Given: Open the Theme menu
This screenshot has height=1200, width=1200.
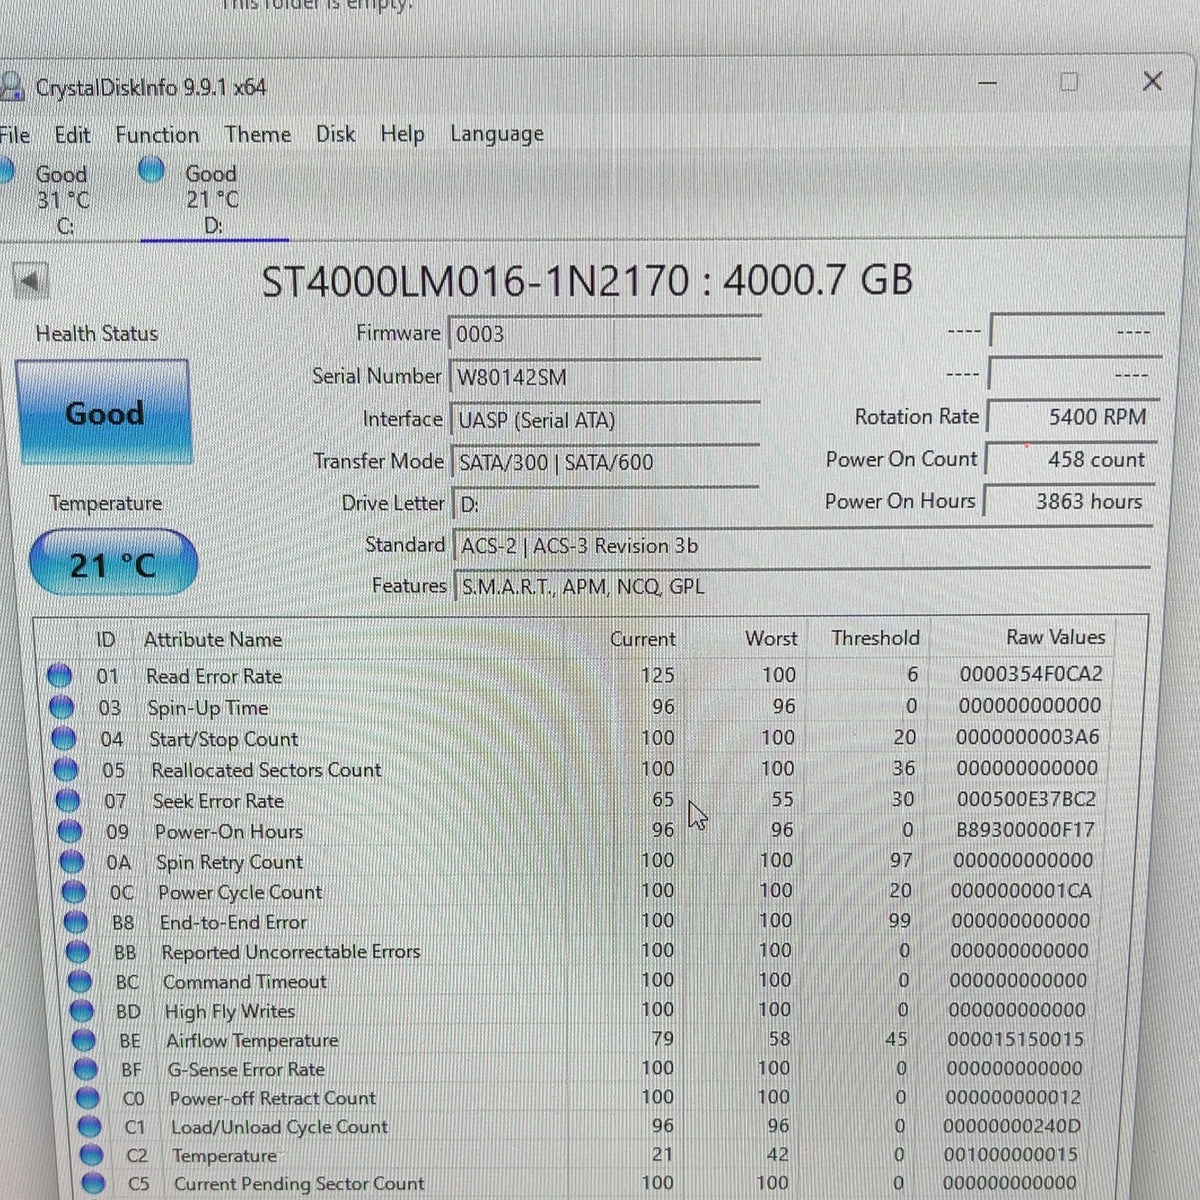Looking at the screenshot, I should coord(258,134).
